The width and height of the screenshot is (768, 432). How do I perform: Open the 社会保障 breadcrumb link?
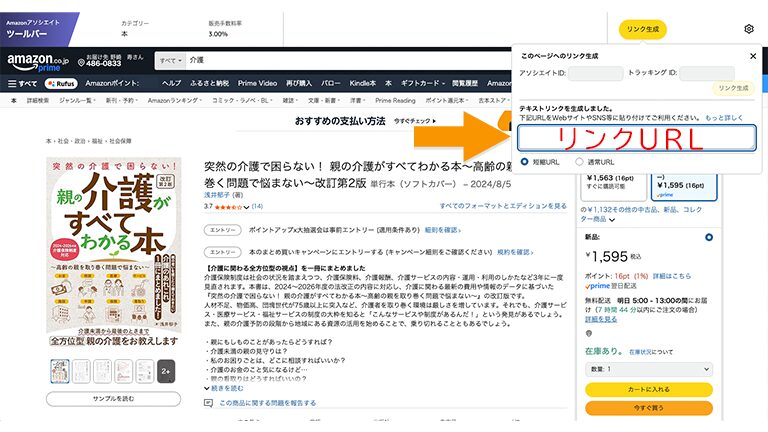click(x=120, y=141)
